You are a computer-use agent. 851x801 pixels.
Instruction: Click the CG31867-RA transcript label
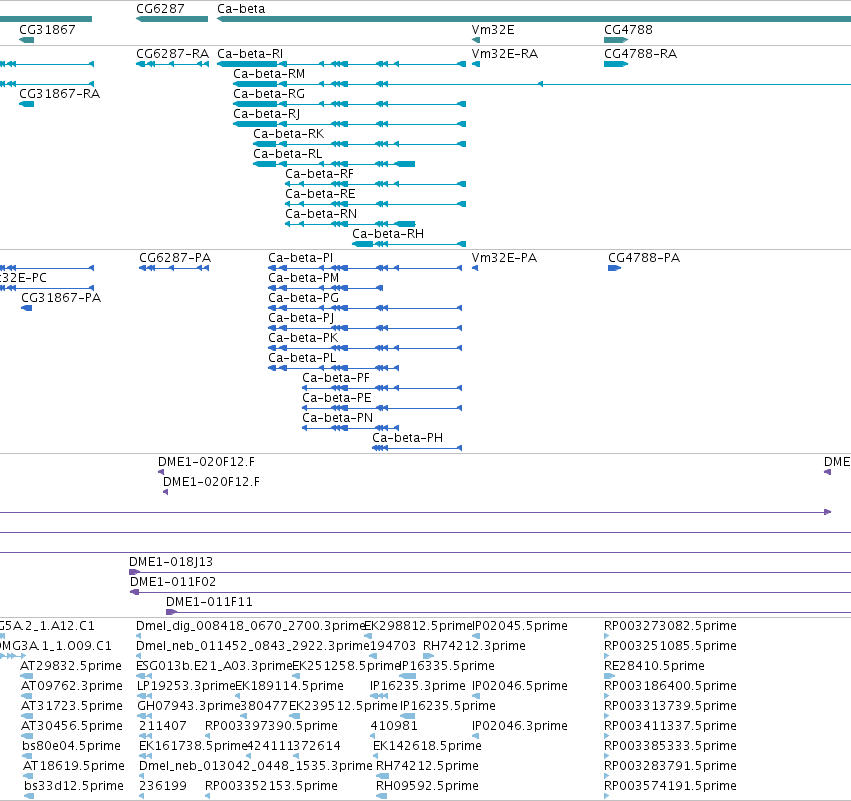pos(60,93)
